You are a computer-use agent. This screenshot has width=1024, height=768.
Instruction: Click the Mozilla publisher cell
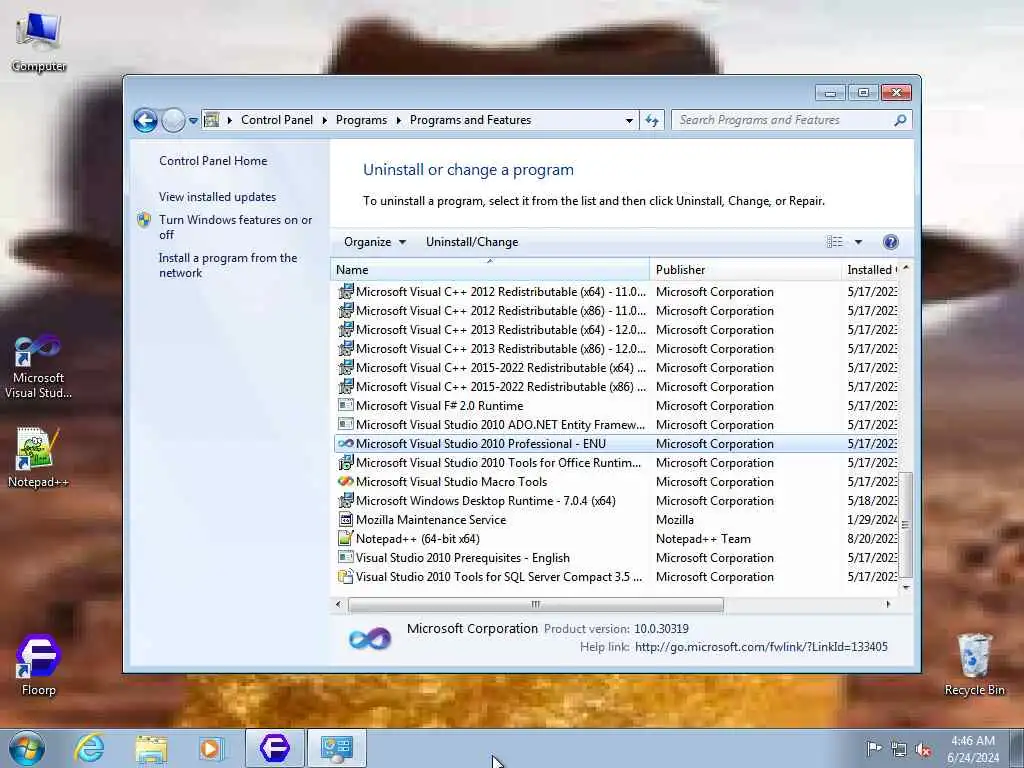click(675, 520)
